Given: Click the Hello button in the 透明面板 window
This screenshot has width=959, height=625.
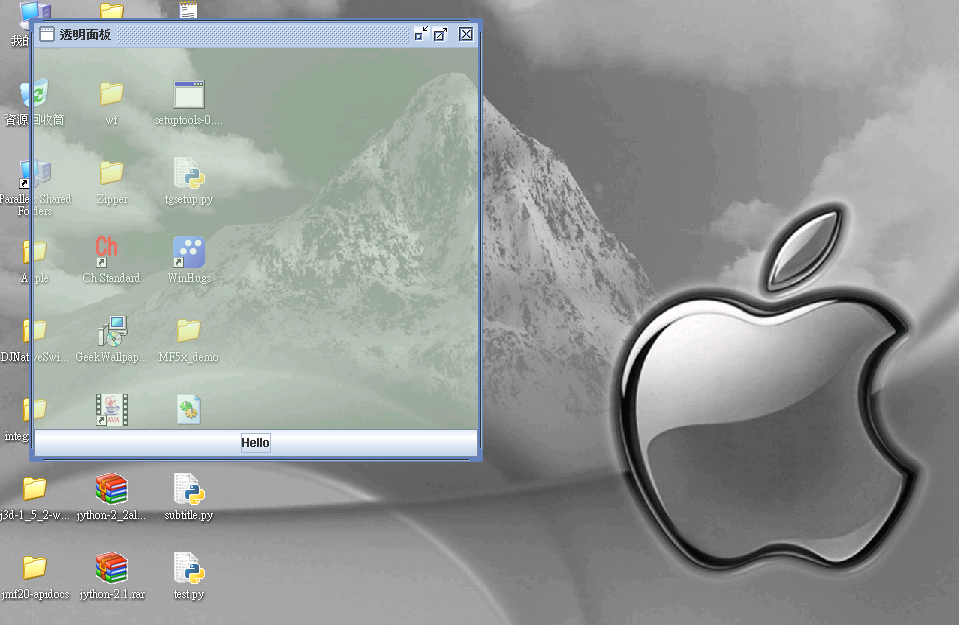Looking at the screenshot, I should 255,443.
